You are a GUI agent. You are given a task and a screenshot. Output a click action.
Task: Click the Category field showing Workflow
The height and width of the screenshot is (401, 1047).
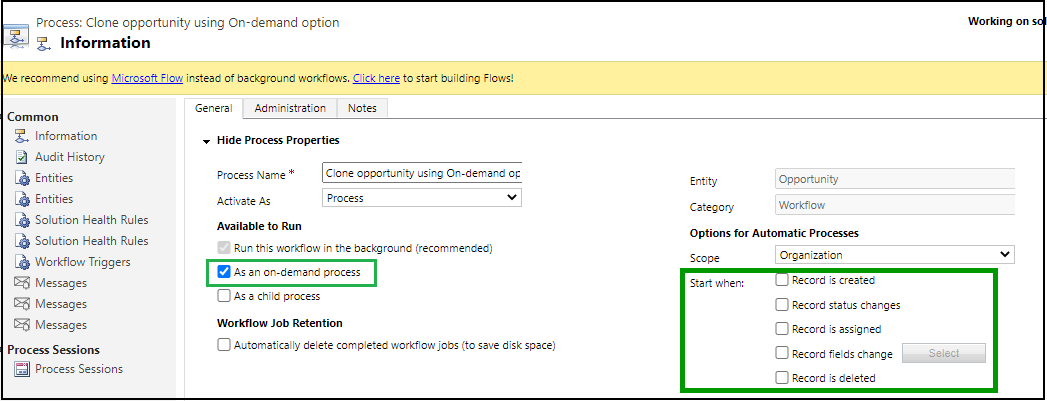coord(895,206)
